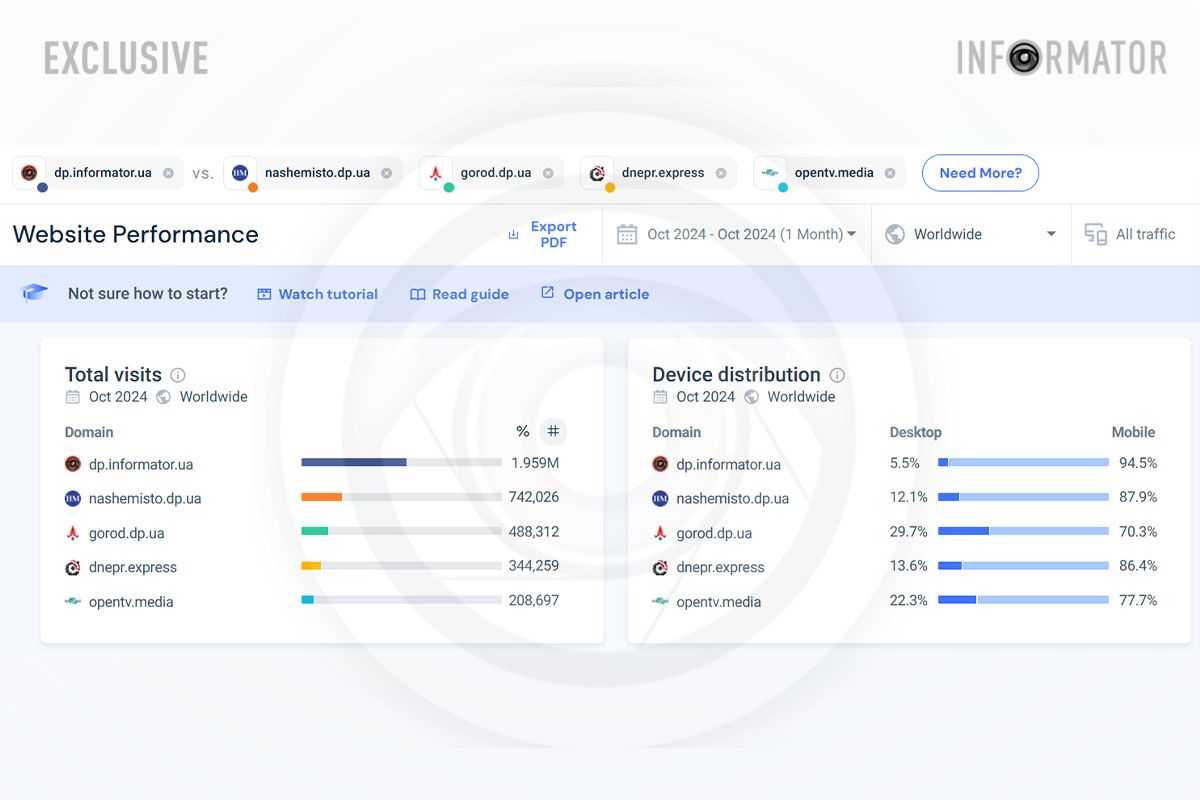The image size is (1200, 800).
Task: Click the Need More? button
Action: click(x=979, y=173)
